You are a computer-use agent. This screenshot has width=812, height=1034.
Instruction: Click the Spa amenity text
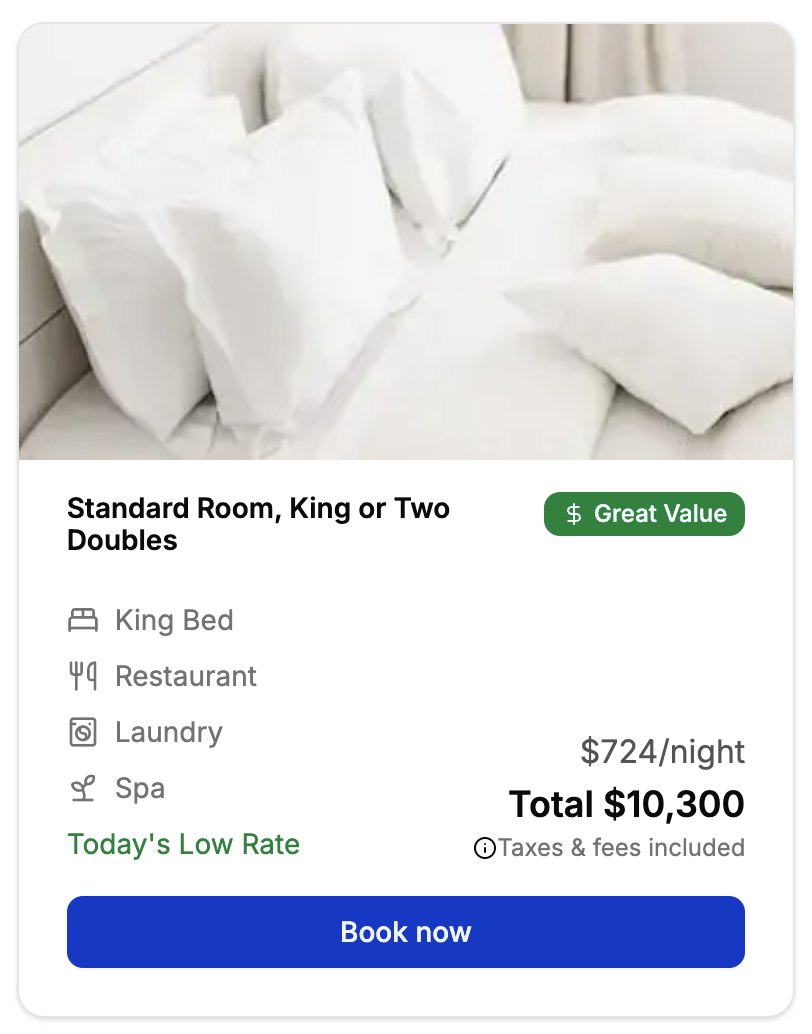[140, 789]
